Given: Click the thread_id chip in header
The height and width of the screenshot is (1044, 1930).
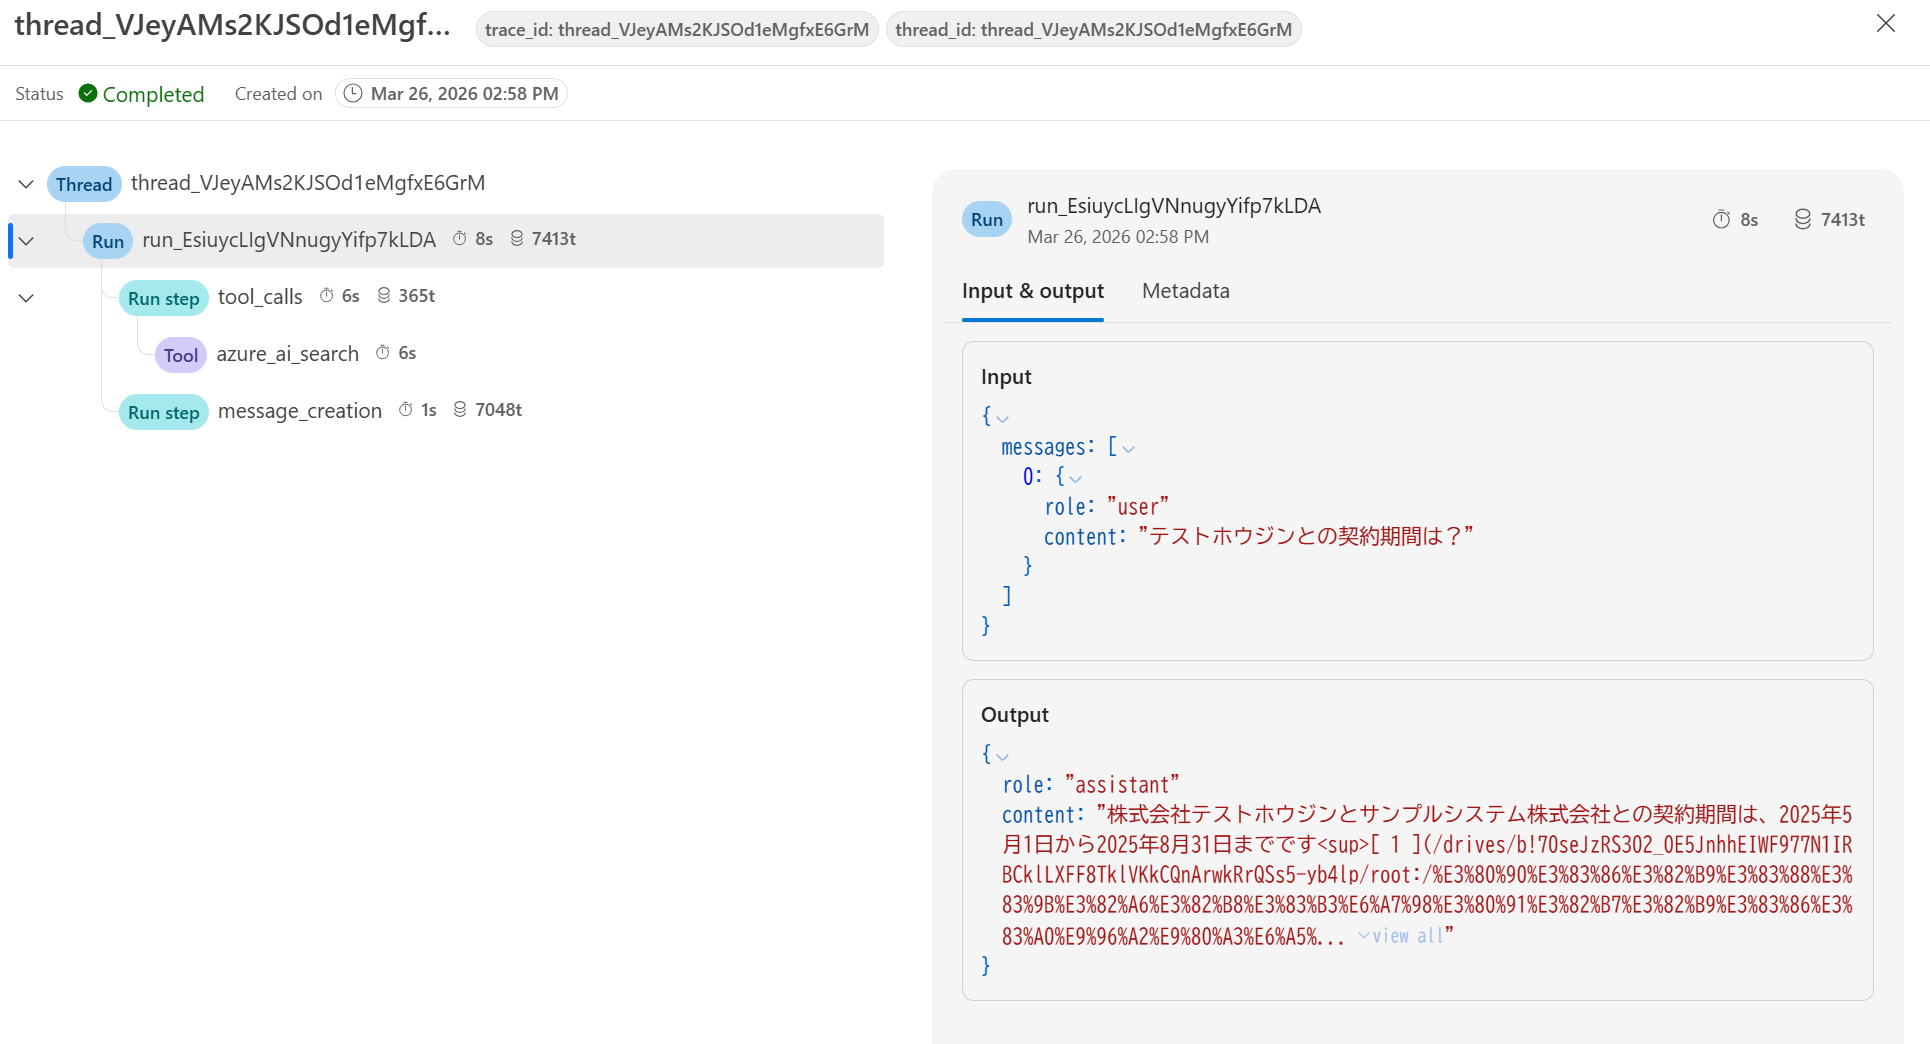Looking at the screenshot, I should [x=1093, y=29].
